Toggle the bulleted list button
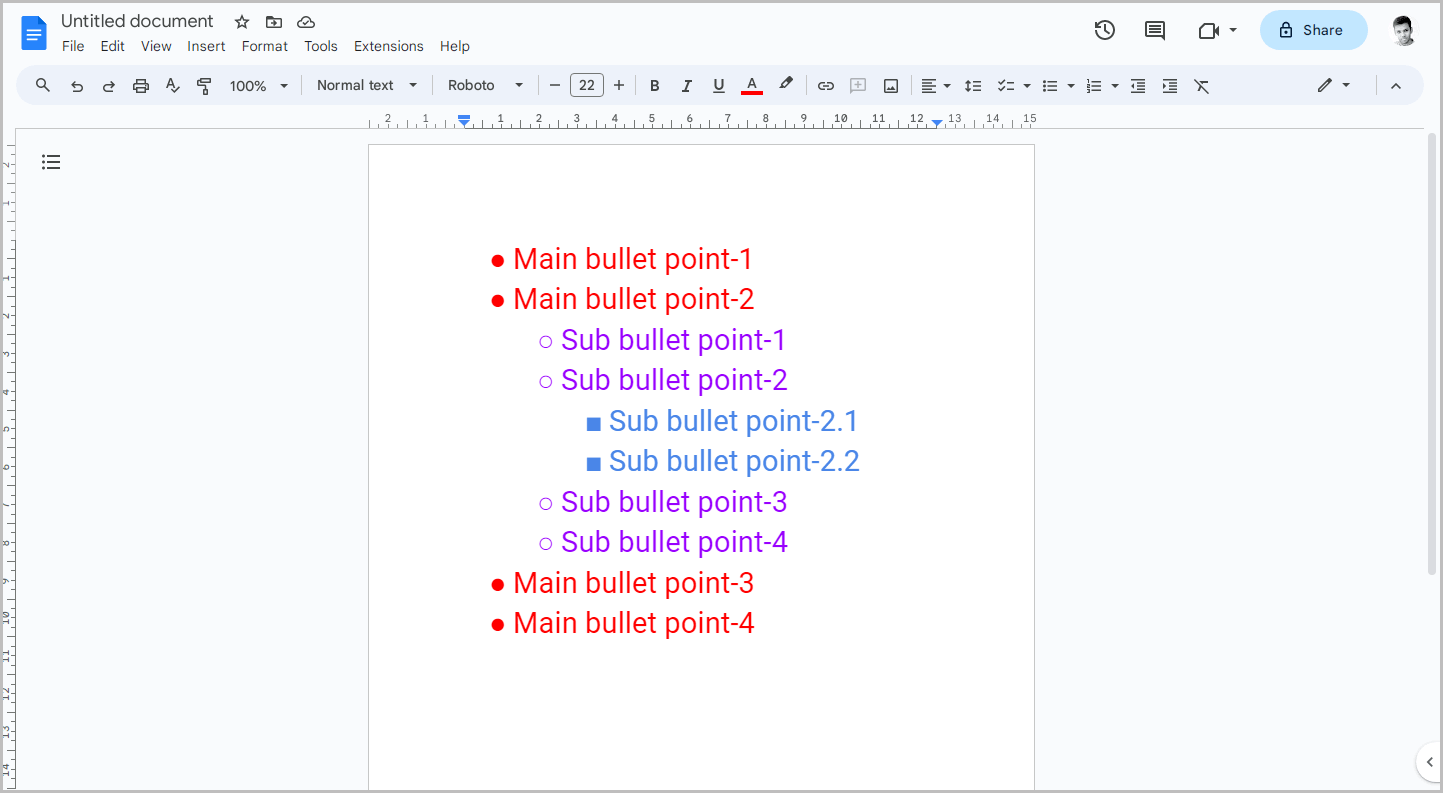 pyautogui.click(x=1050, y=86)
